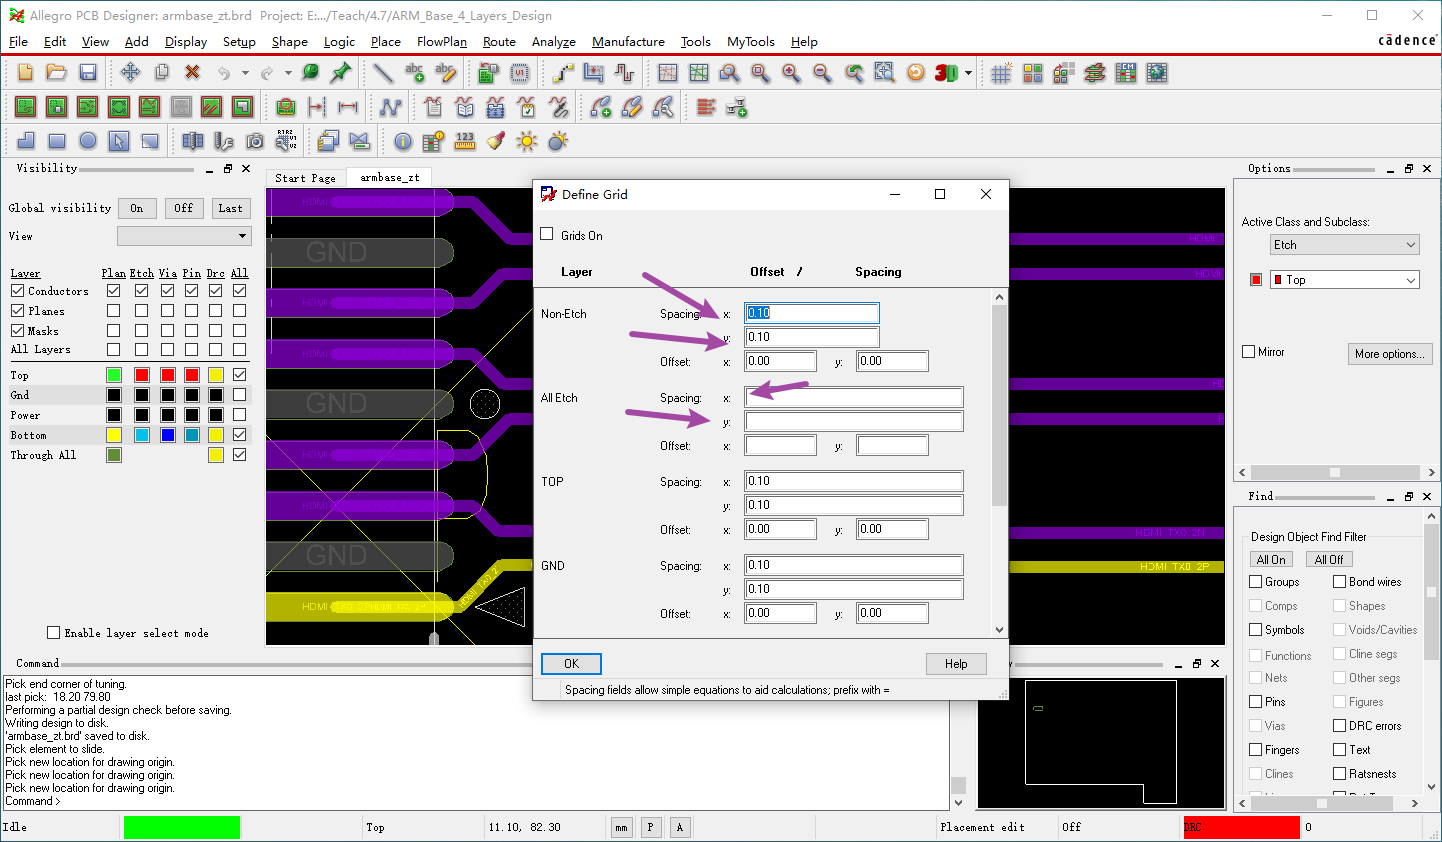Select the circle shape add icon

88,141
